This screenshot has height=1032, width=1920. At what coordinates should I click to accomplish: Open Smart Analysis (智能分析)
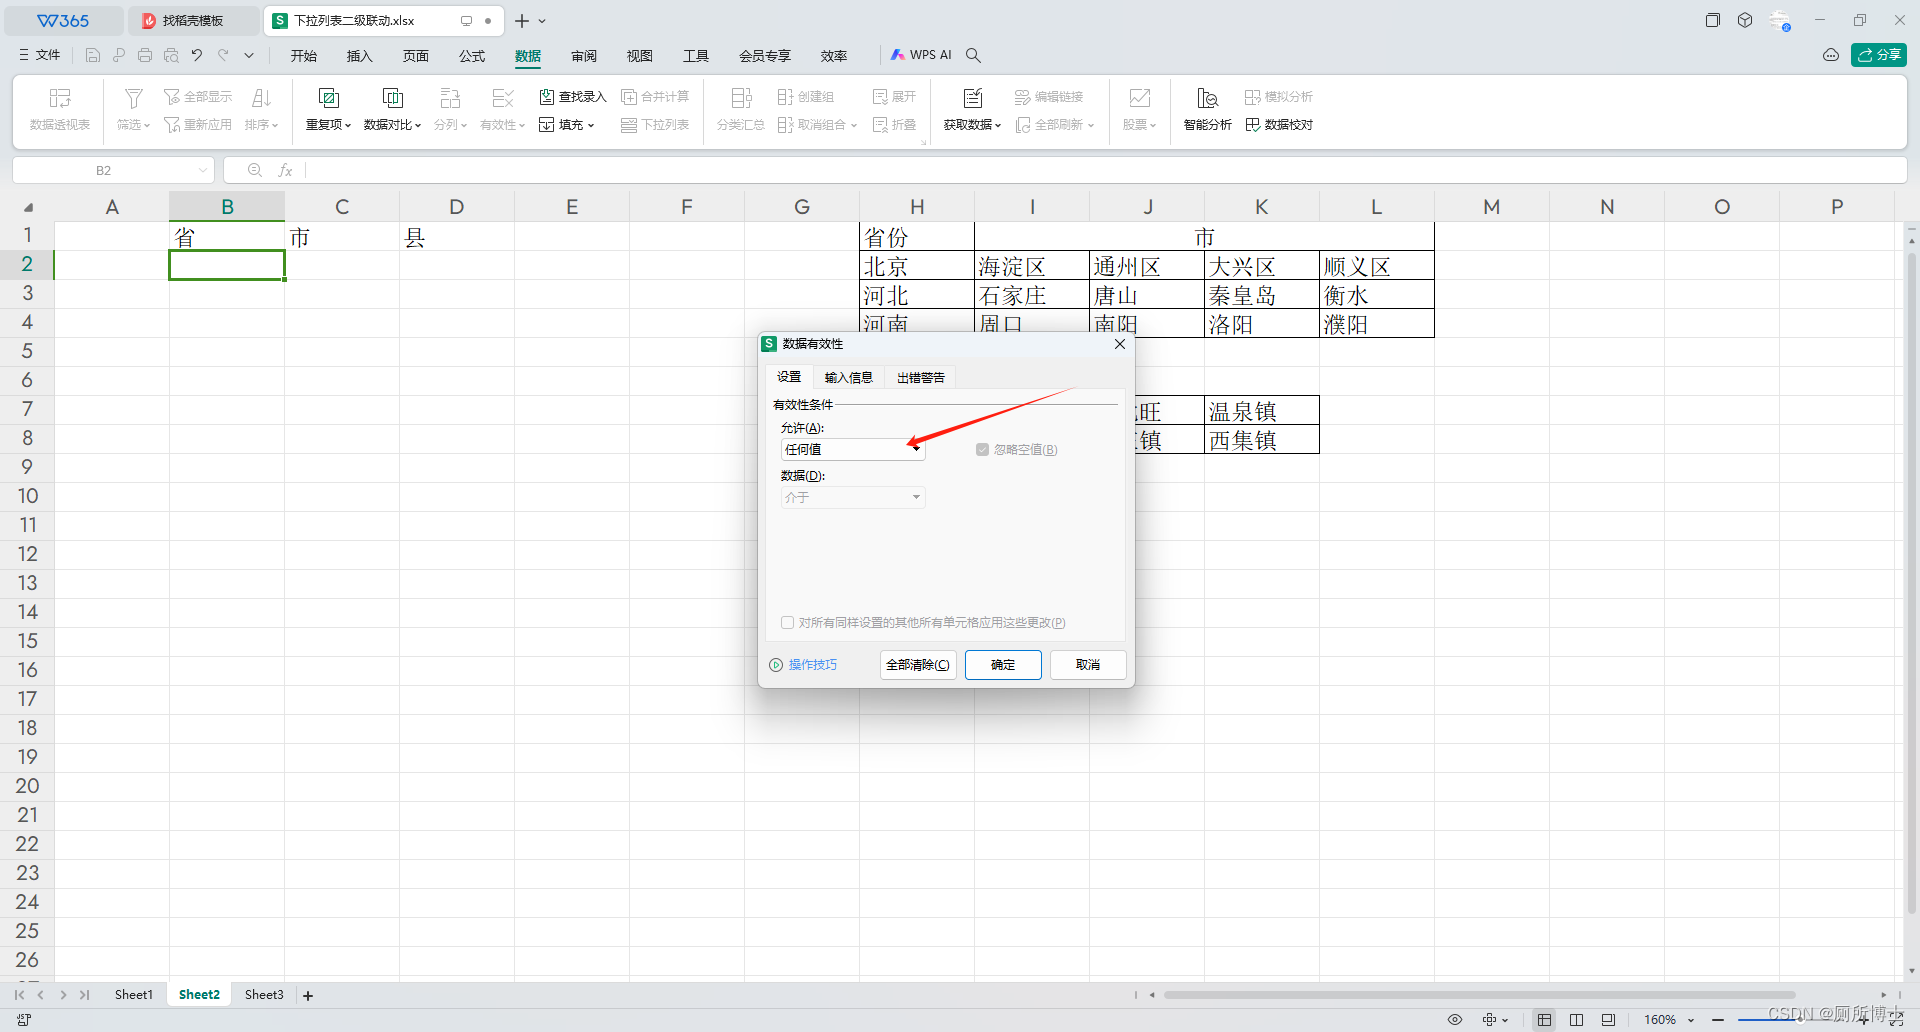[1207, 109]
